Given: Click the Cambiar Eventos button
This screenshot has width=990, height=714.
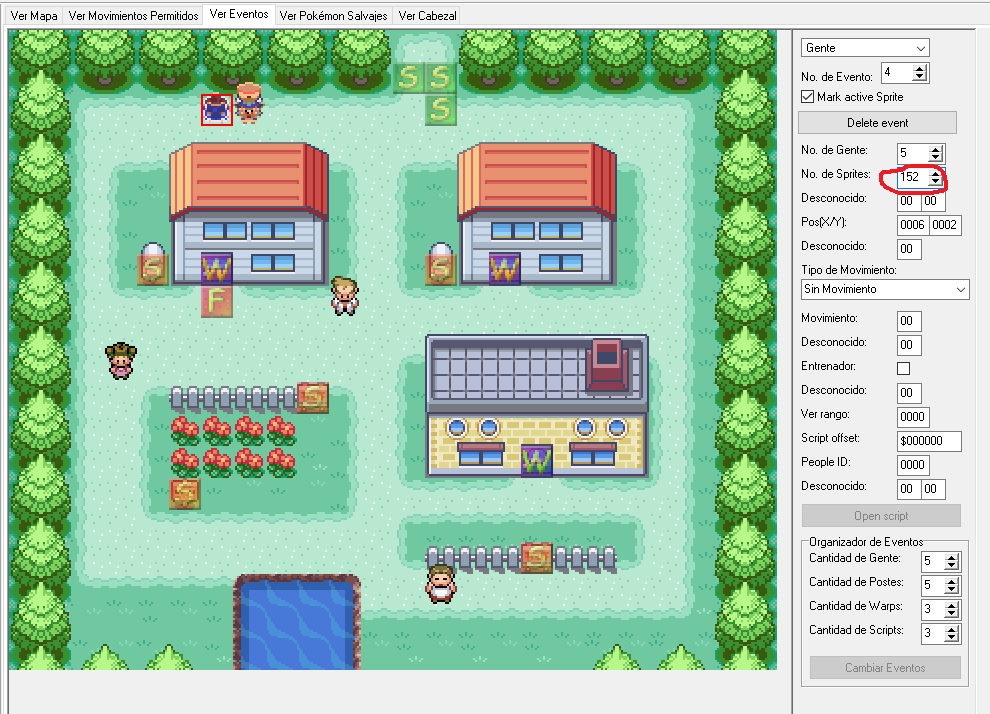Looking at the screenshot, I should point(885,668).
